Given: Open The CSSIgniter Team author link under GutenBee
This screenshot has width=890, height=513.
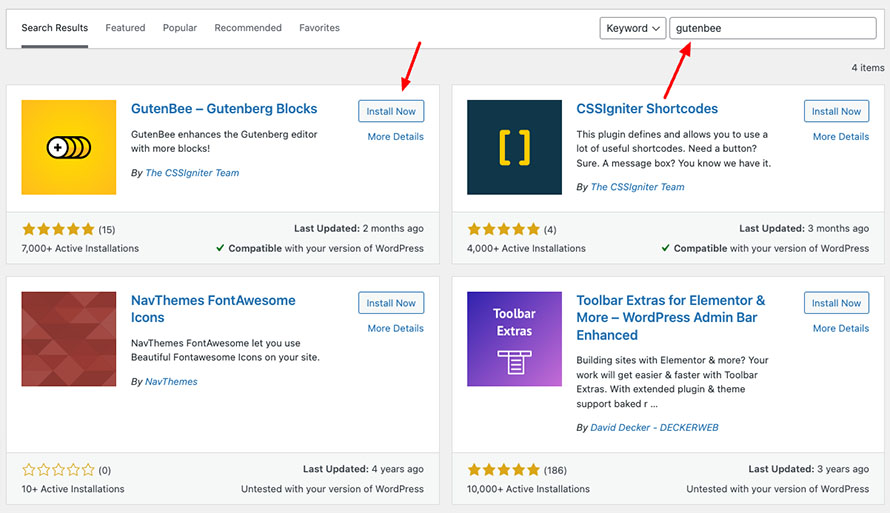Looking at the screenshot, I should (192, 173).
